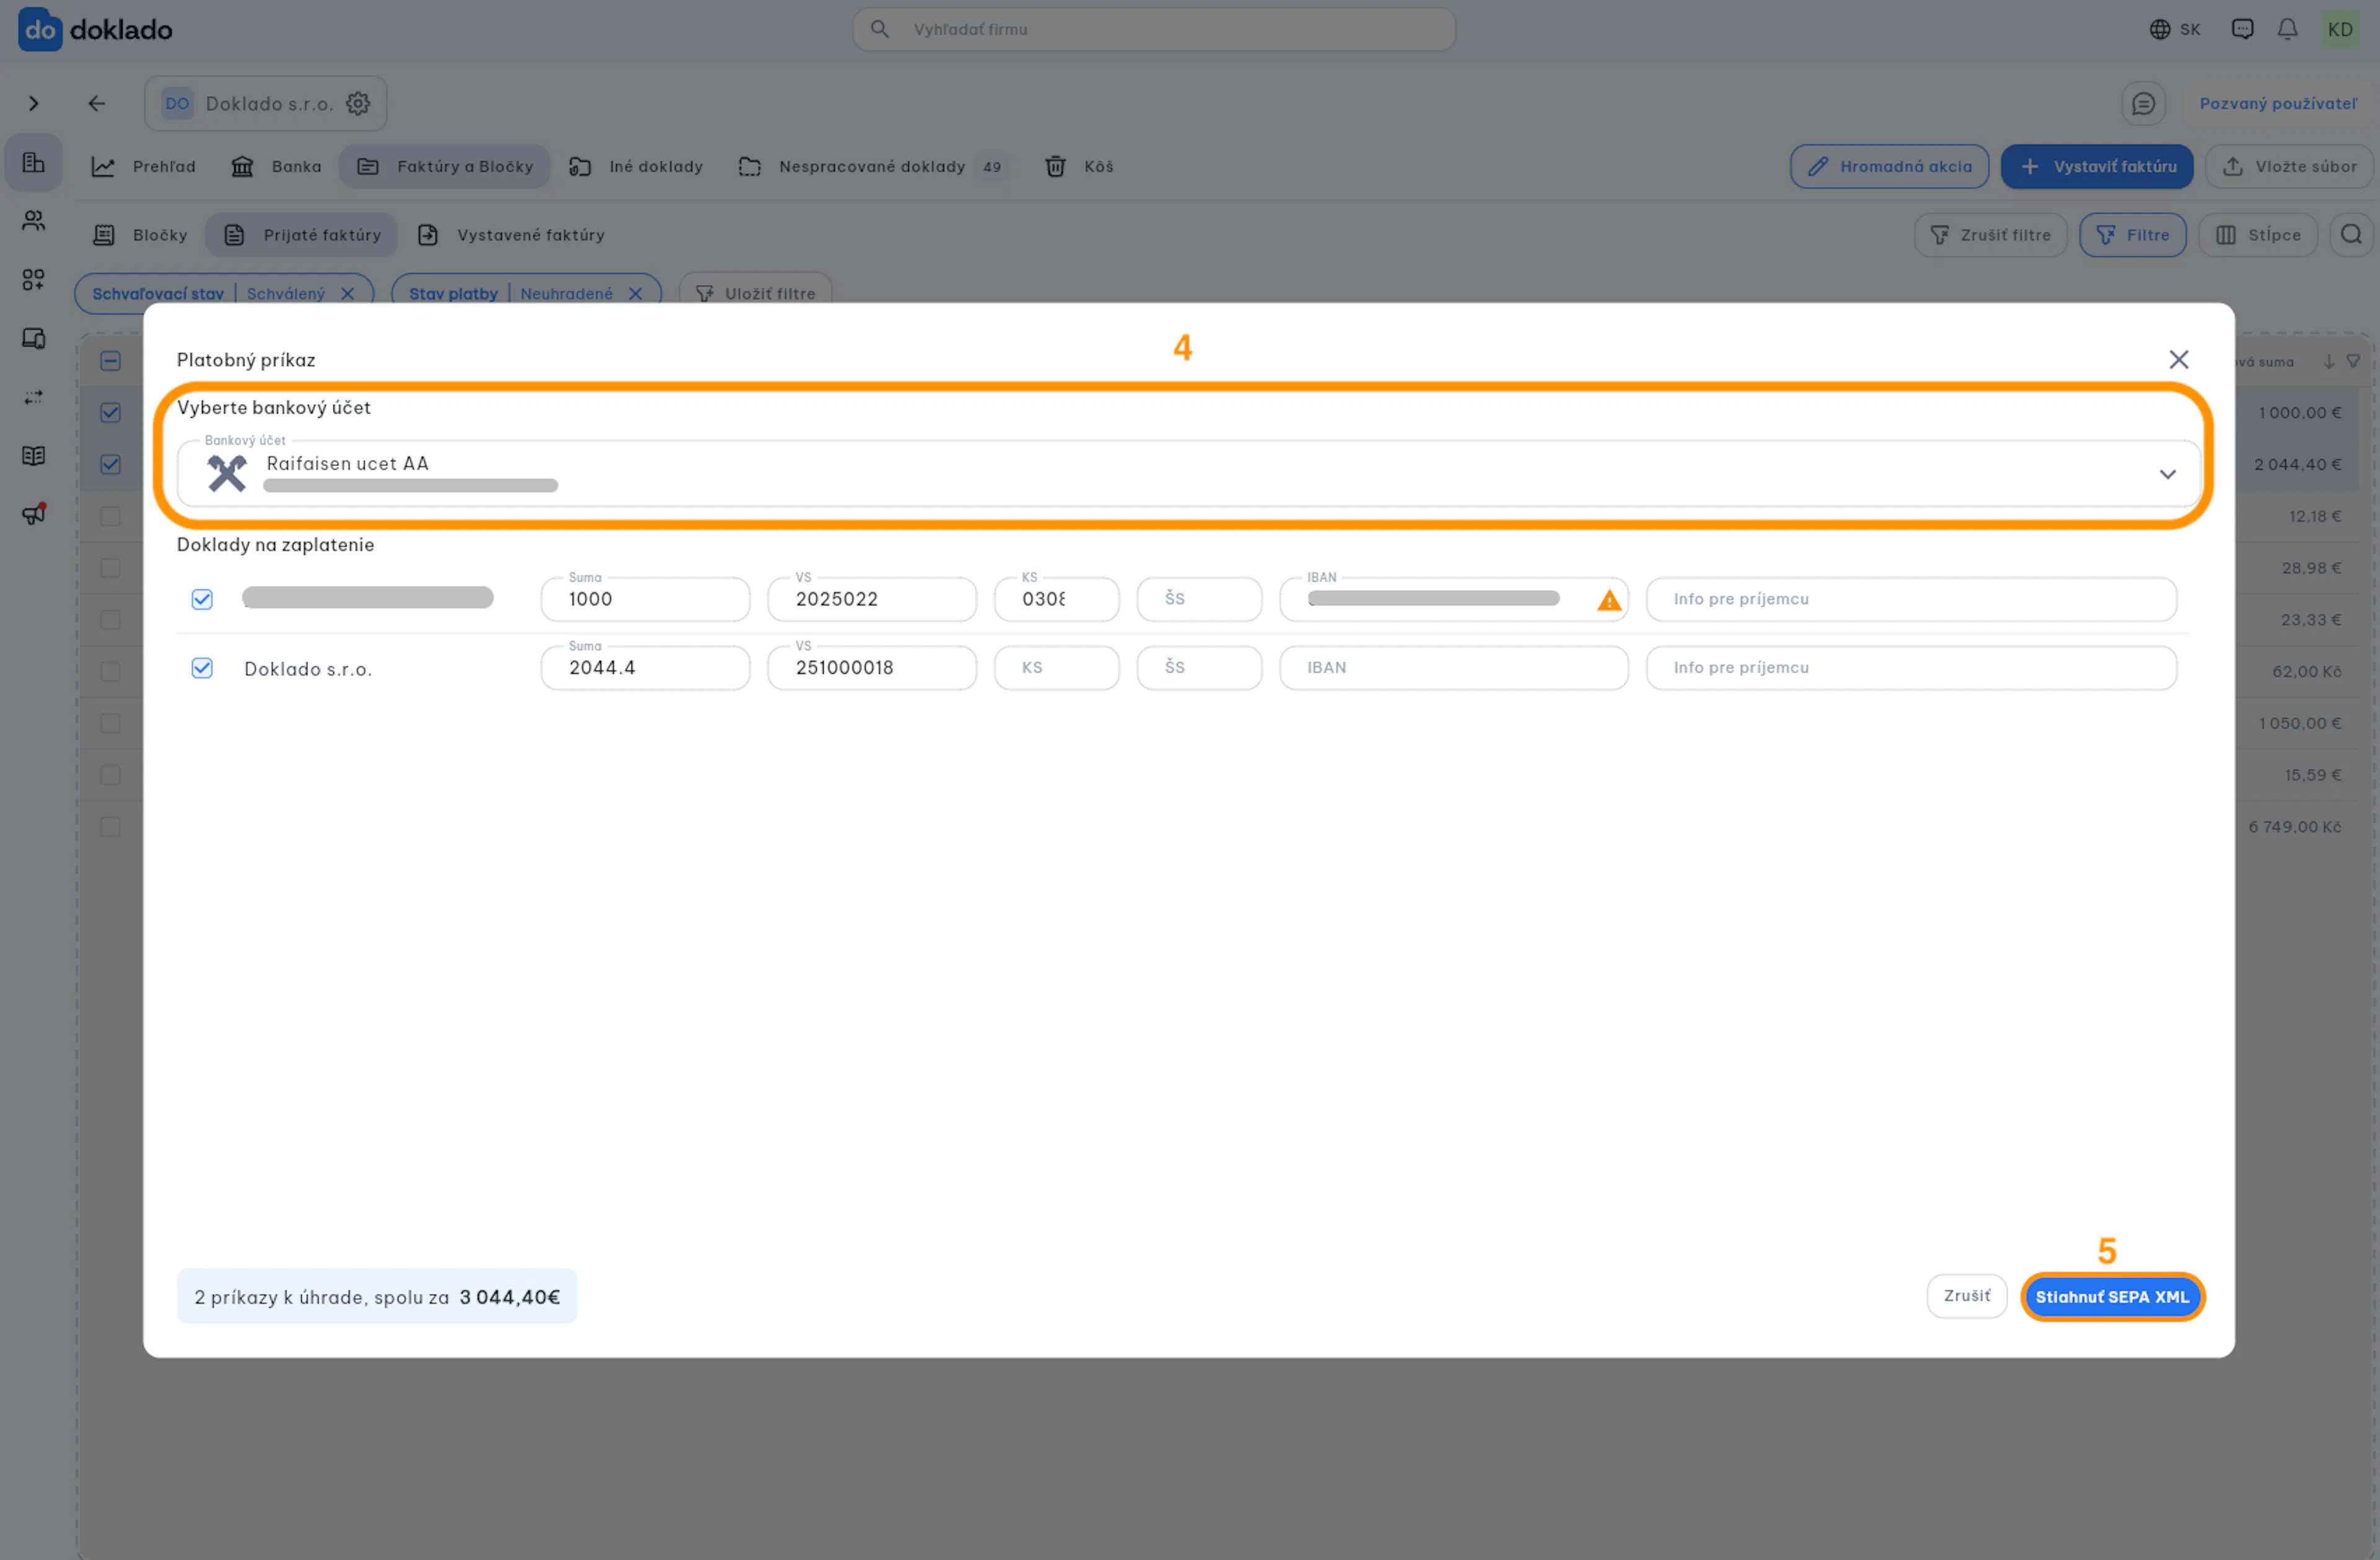Expand the left sidebar with the chevron
The width and height of the screenshot is (2380, 1560).
(x=33, y=103)
